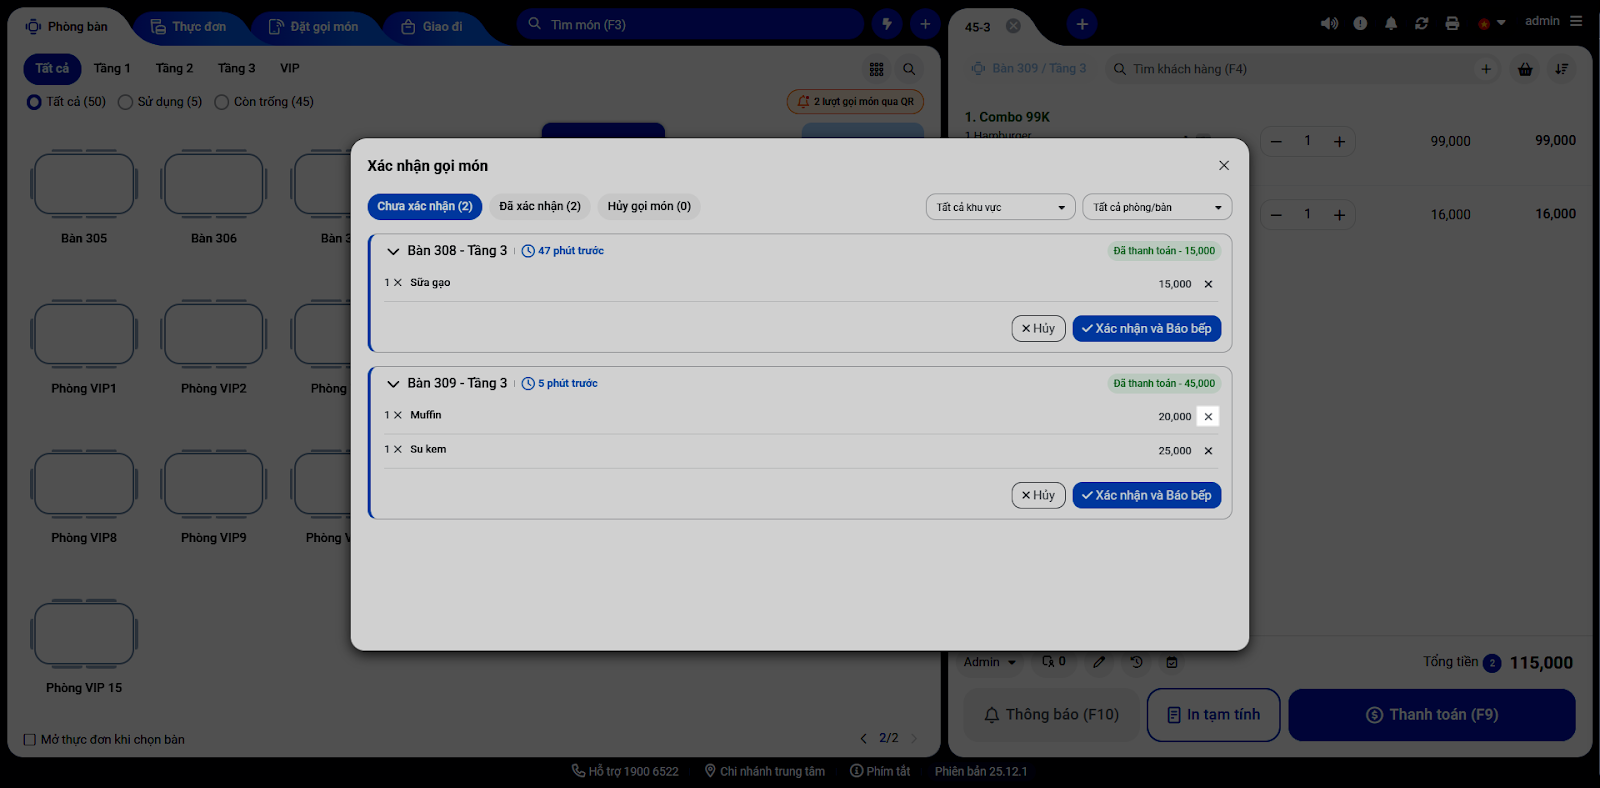Open the notifications bell icon

1391,23
